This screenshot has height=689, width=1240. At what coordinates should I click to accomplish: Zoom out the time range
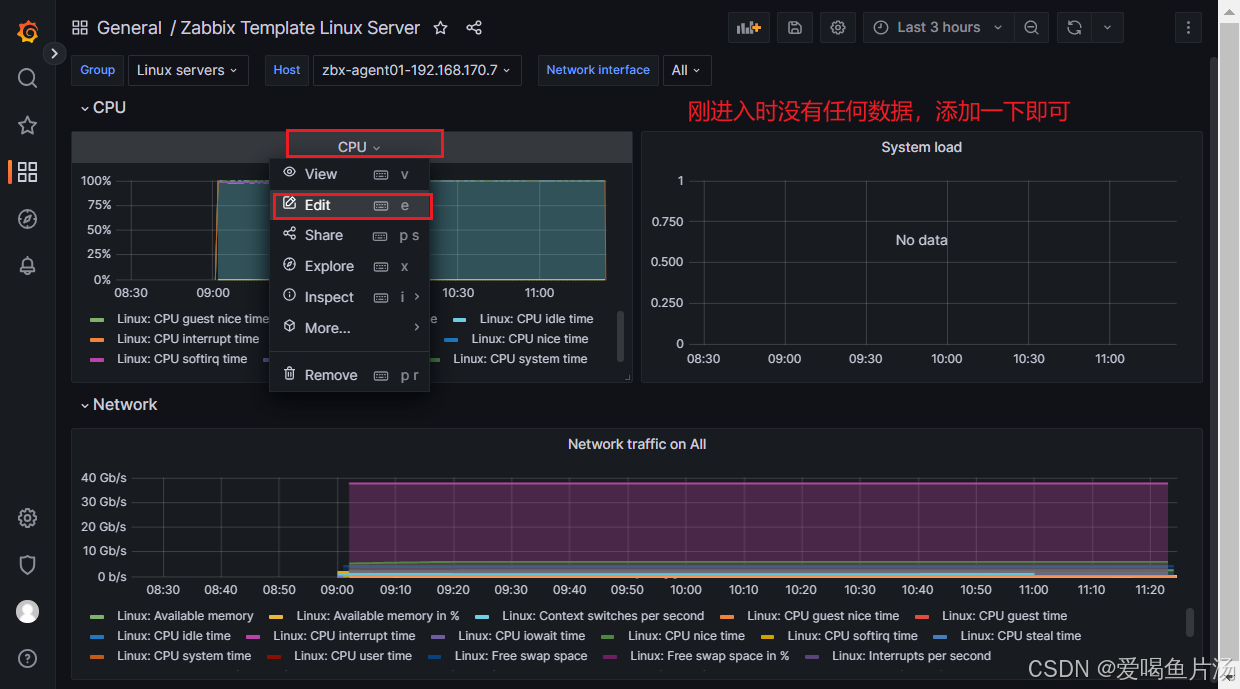[x=1031, y=28]
